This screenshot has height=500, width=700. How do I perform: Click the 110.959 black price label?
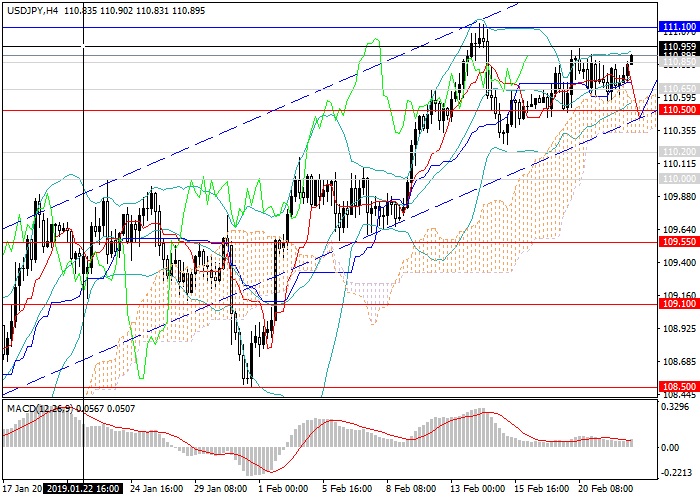click(x=679, y=46)
